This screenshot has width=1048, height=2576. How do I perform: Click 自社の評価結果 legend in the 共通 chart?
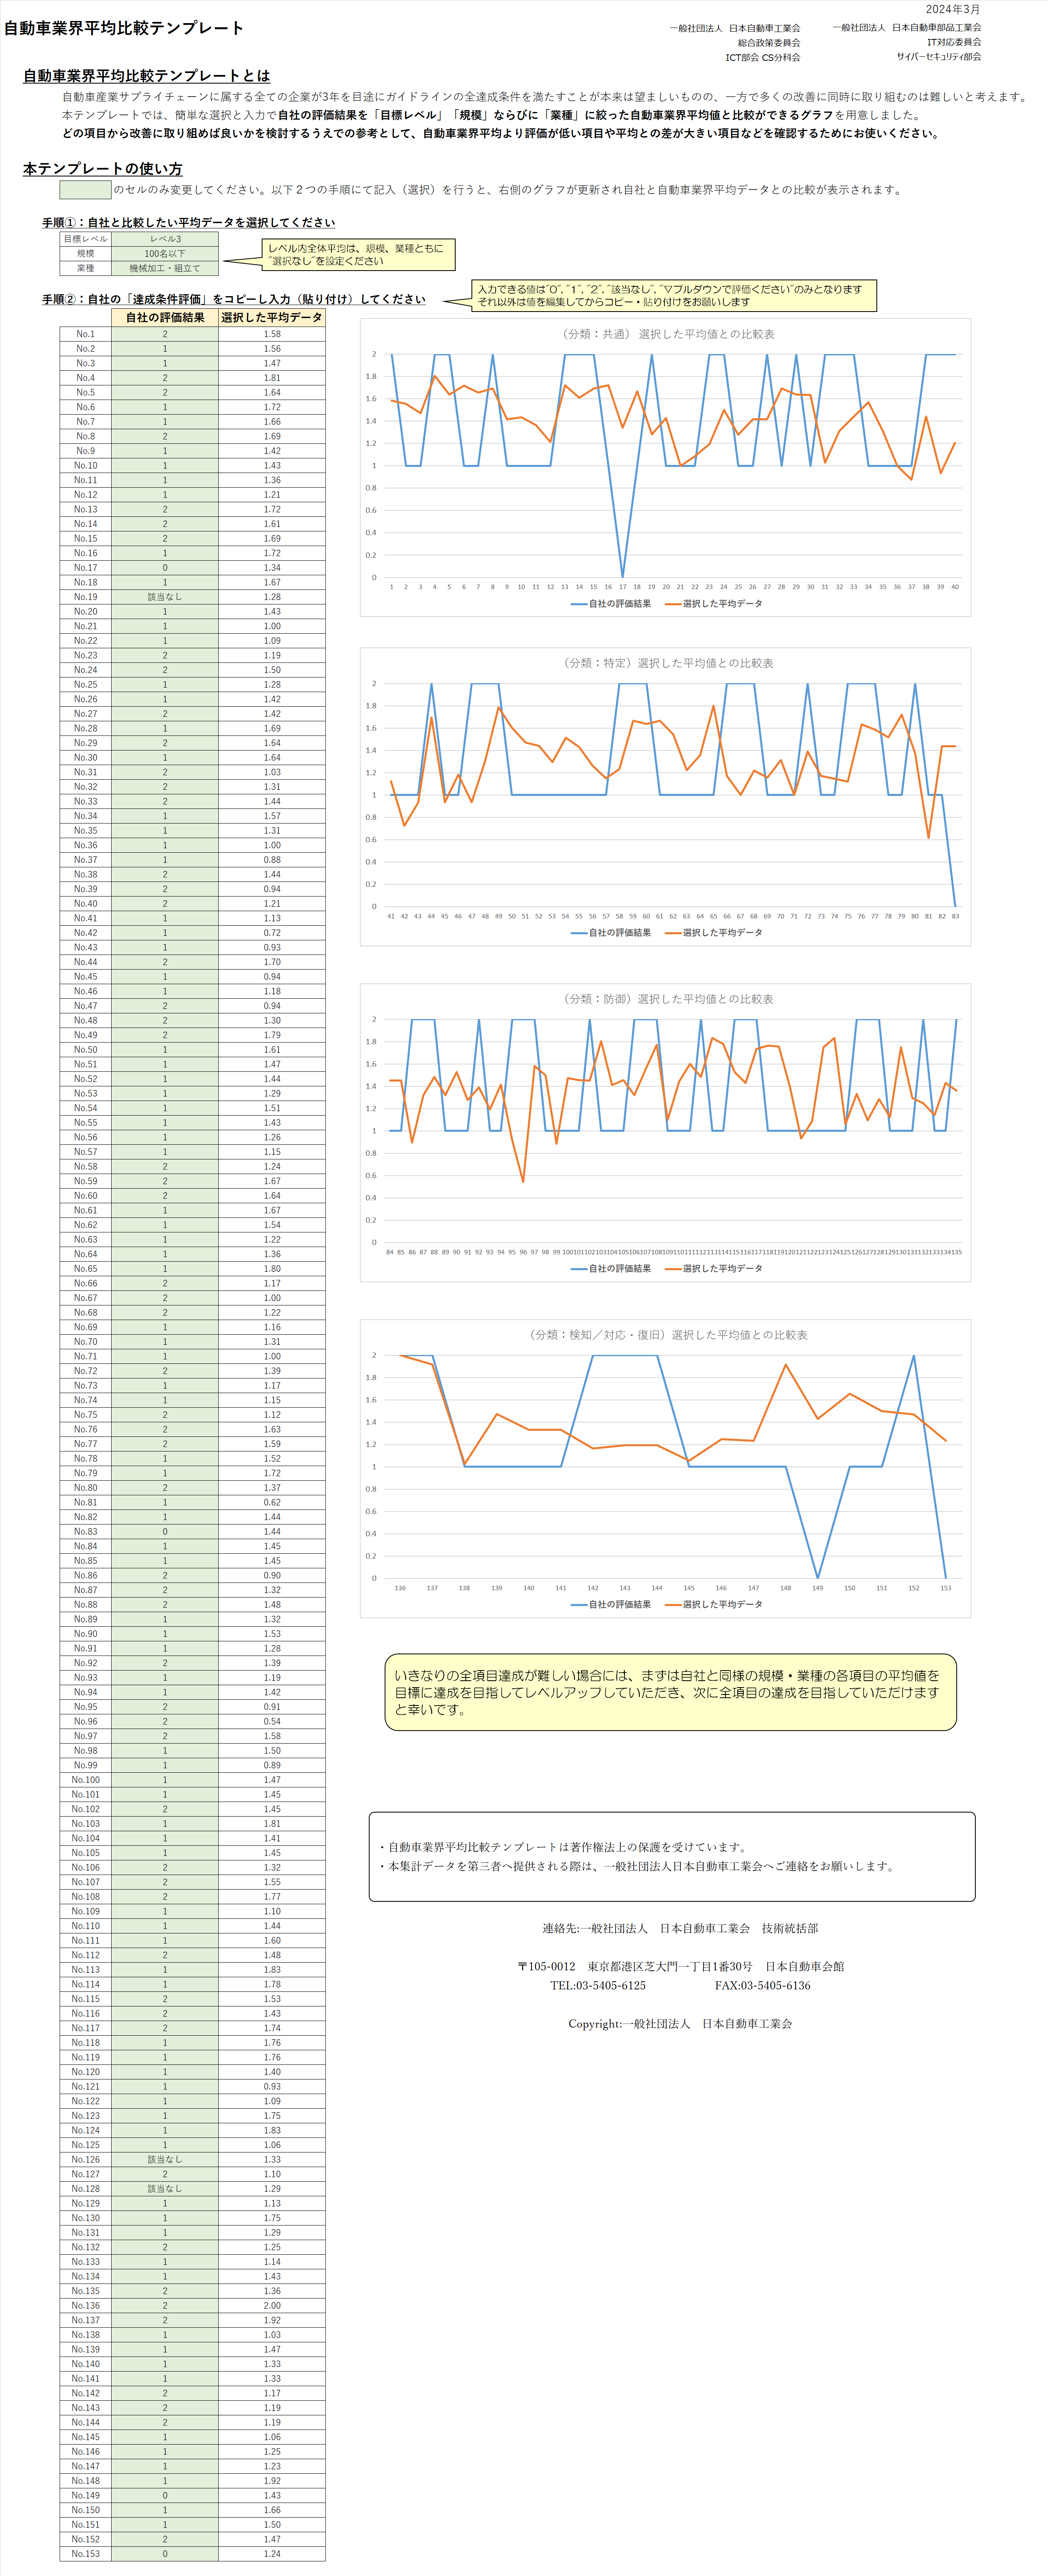tap(611, 604)
